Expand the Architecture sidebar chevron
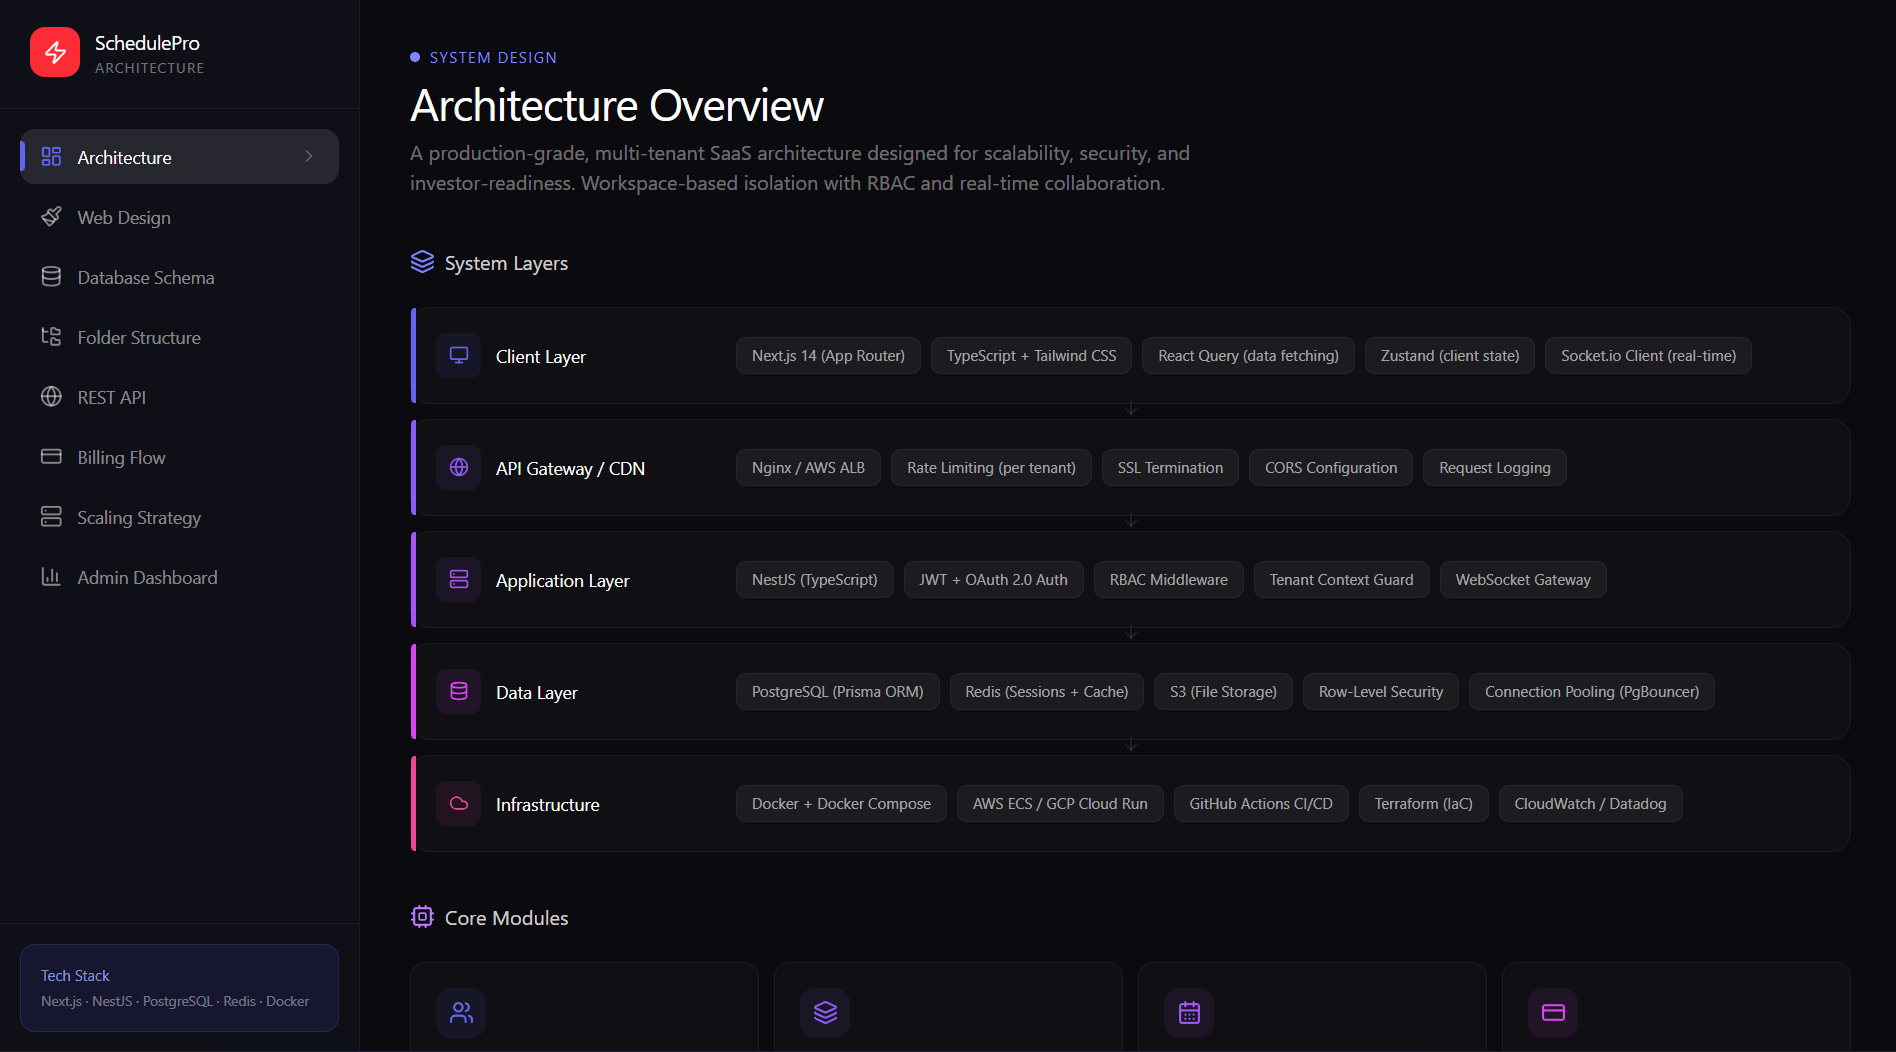This screenshot has width=1896, height=1052. point(310,156)
